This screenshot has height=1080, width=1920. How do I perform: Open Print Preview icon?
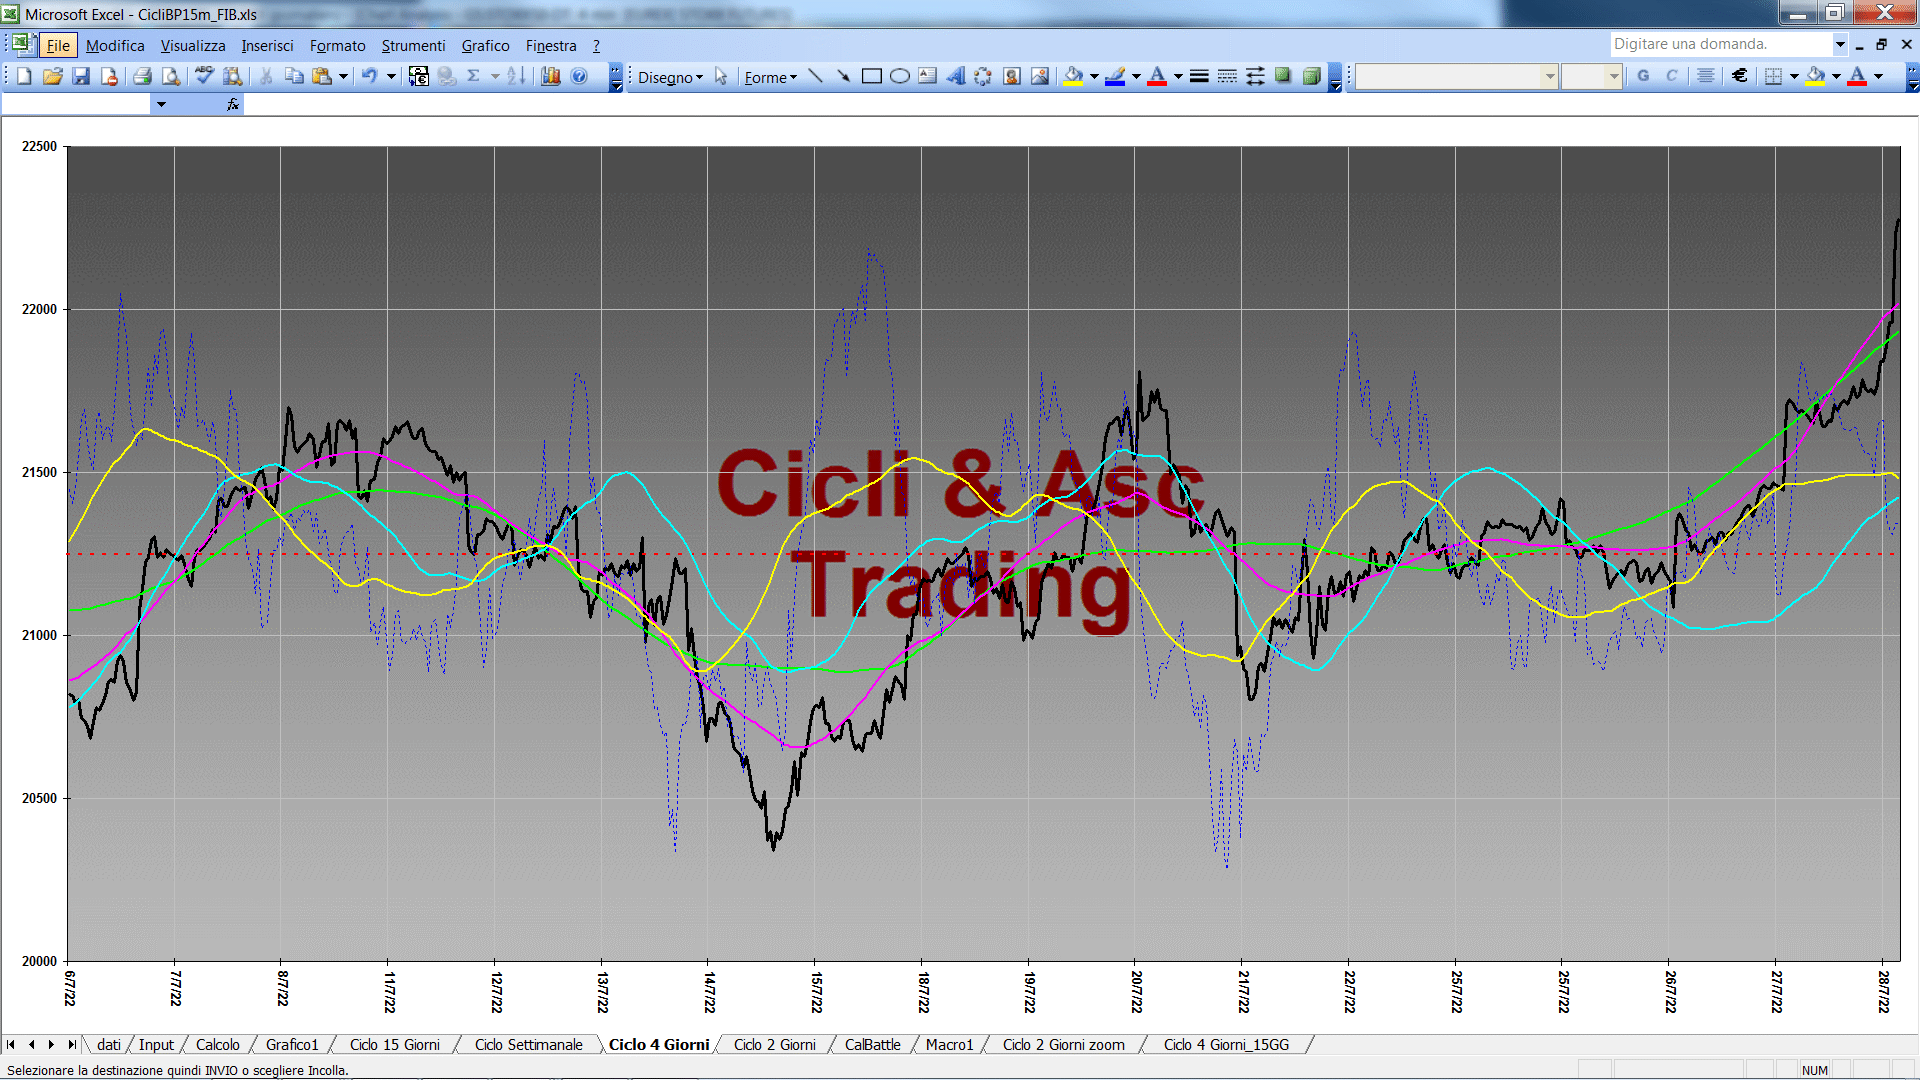coord(171,77)
